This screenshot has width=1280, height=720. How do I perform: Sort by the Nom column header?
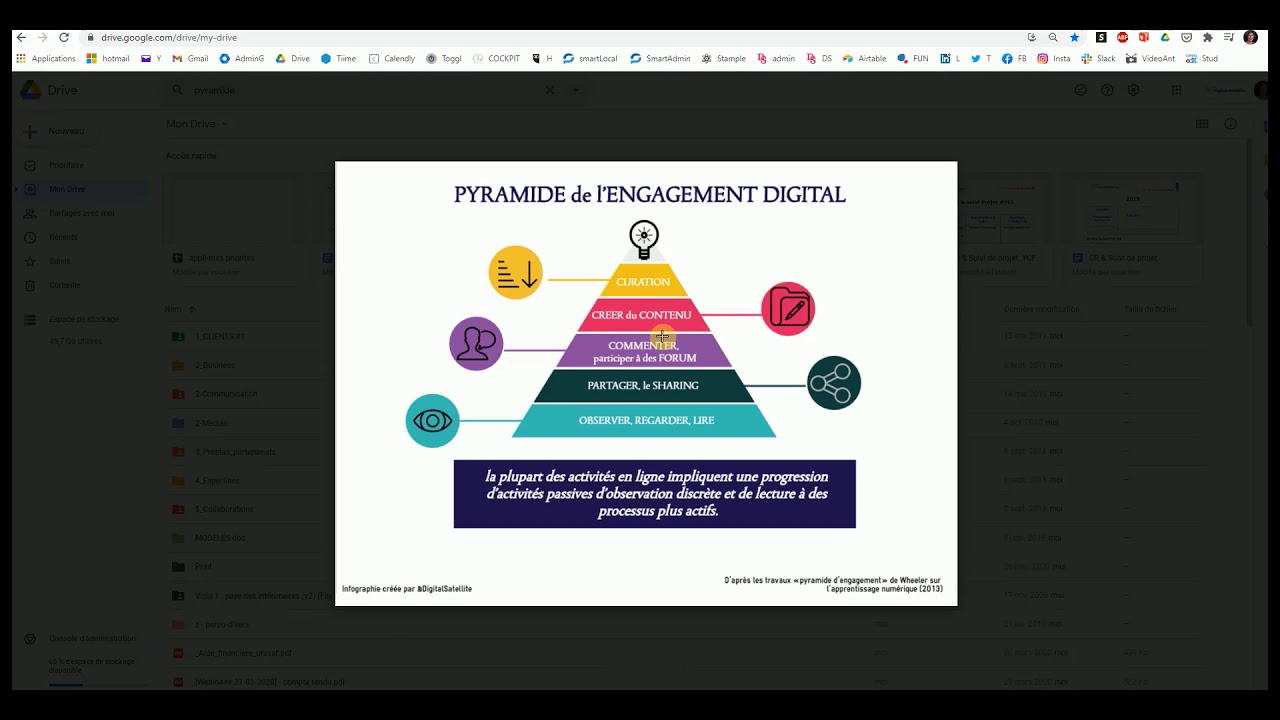[180, 309]
